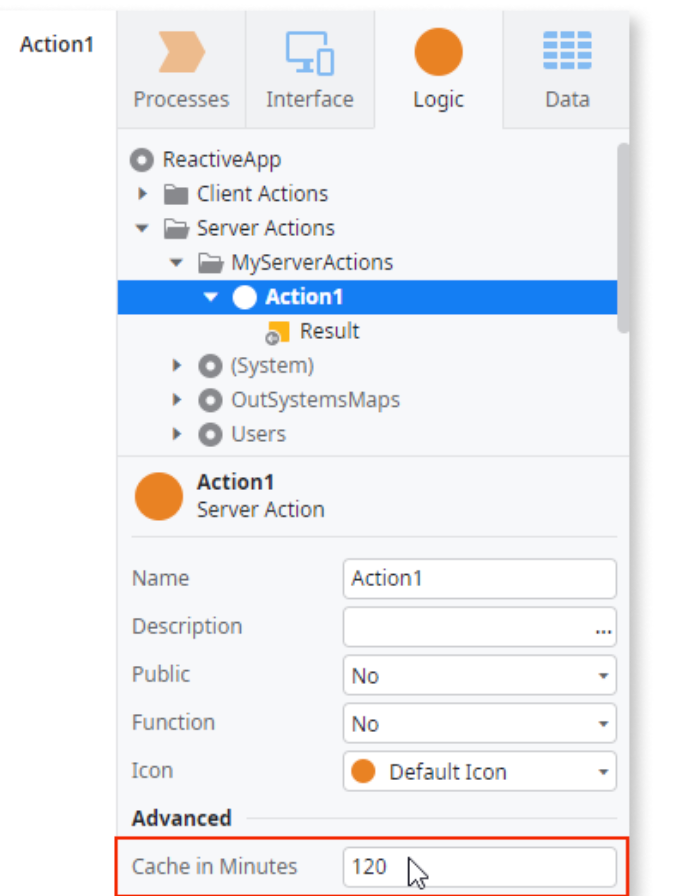Screen dimensions: 678x896
Task: Click the tree panel vertical scrollbar
Action: pos(623,238)
